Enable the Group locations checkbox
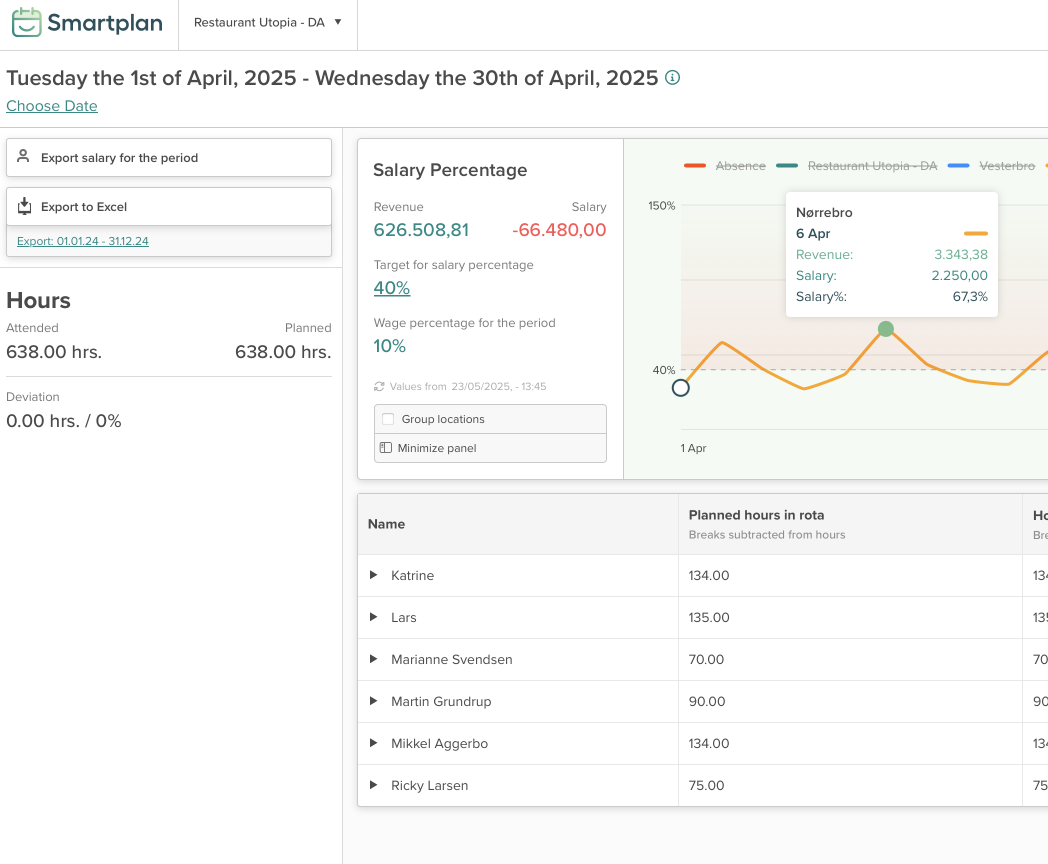The width and height of the screenshot is (1048, 864). coord(388,419)
